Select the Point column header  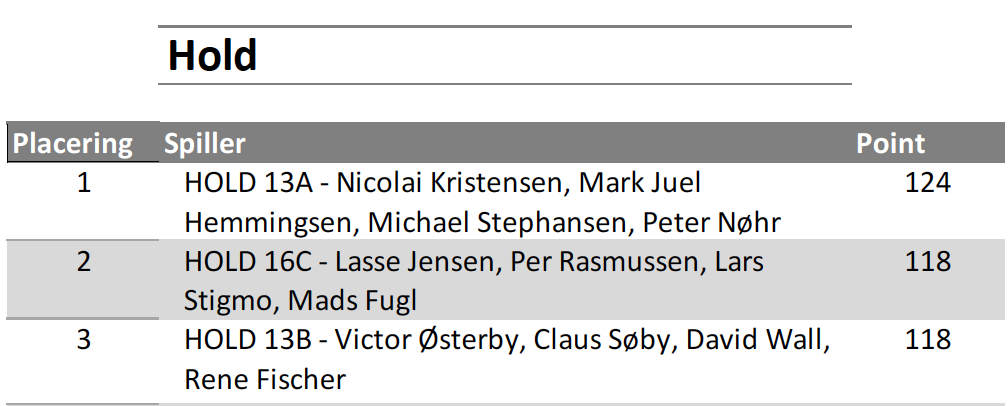click(x=890, y=143)
